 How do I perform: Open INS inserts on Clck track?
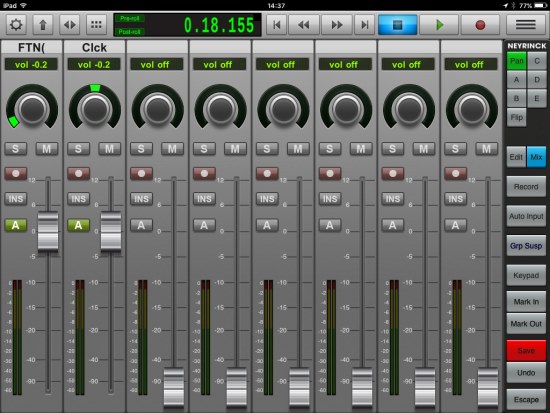click(x=78, y=199)
